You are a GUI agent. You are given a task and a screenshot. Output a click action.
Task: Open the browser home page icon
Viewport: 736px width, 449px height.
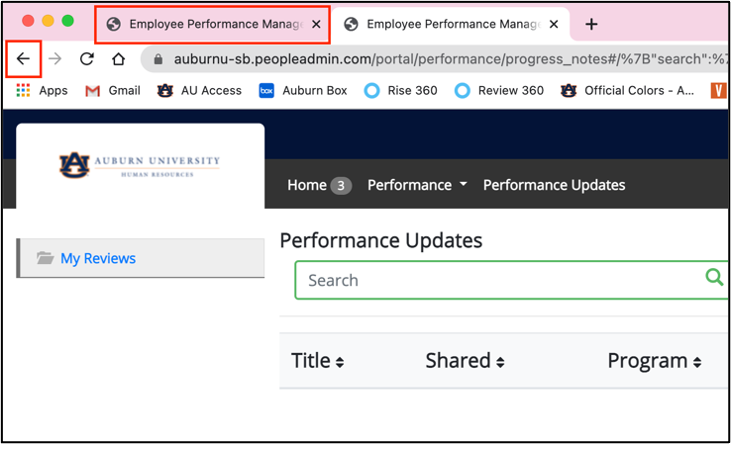pyautogui.click(x=118, y=59)
